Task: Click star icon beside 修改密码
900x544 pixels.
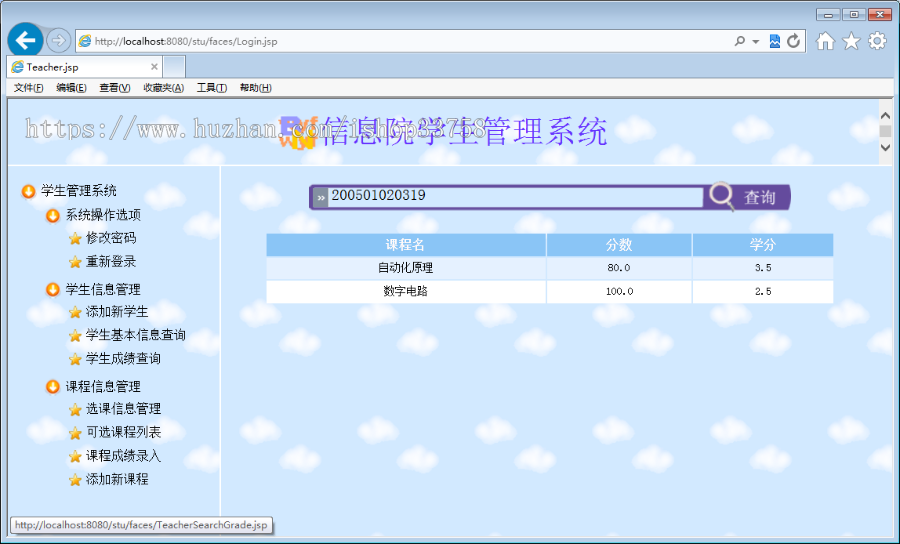Action: tap(75, 239)
